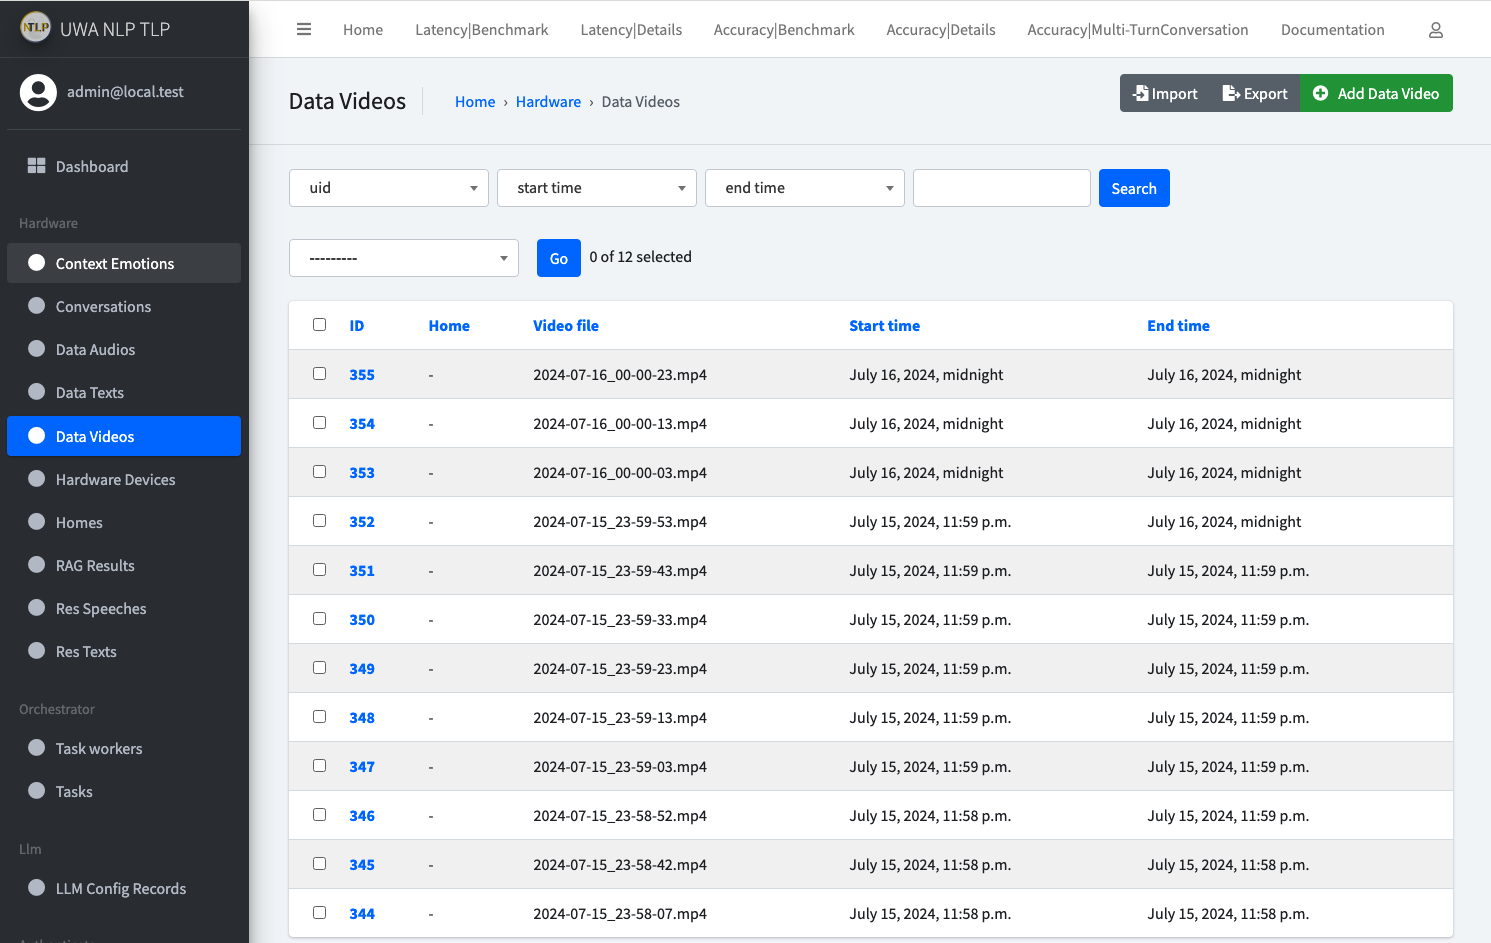Open Accuracy|Benchmark in top navigation

(x=784, y=30)
